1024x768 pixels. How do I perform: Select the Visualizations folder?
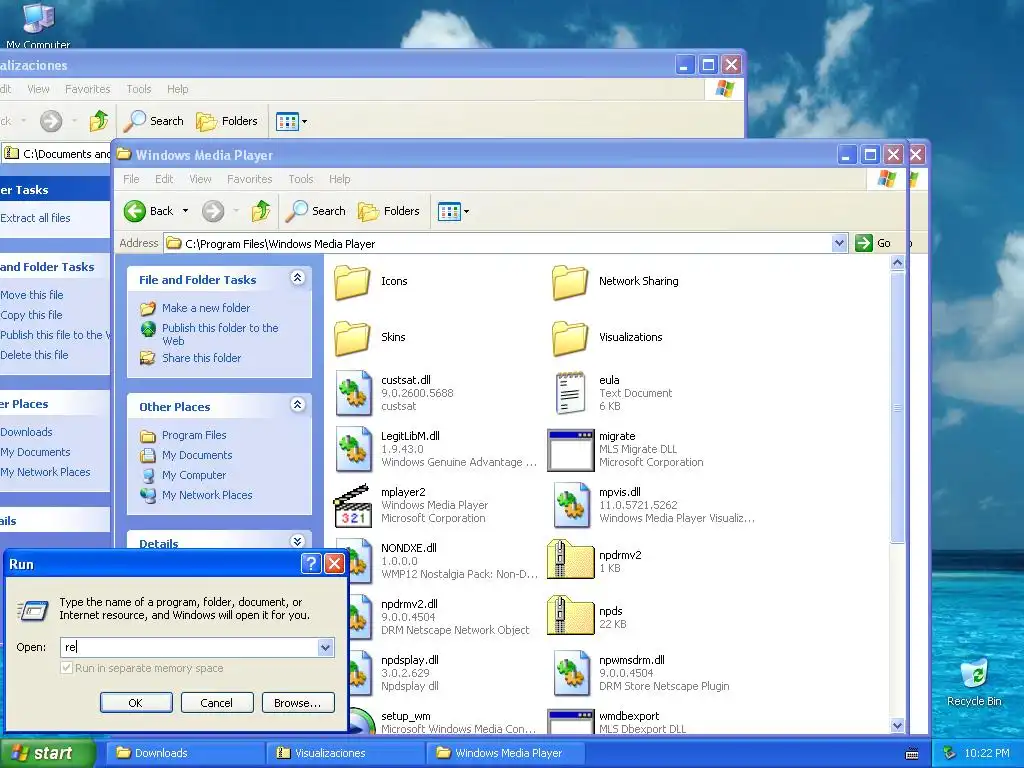(x=570, y=338)
